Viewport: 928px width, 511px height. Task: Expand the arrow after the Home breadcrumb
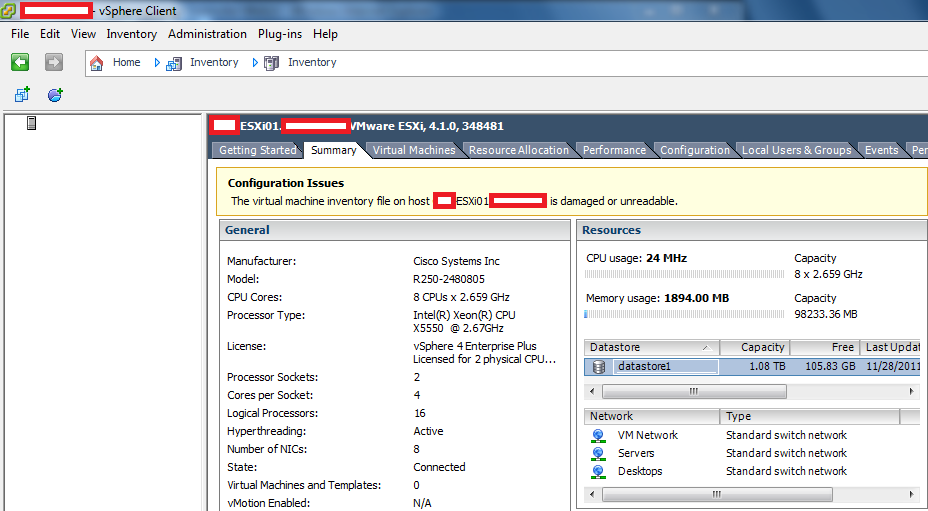pos(157,62)
